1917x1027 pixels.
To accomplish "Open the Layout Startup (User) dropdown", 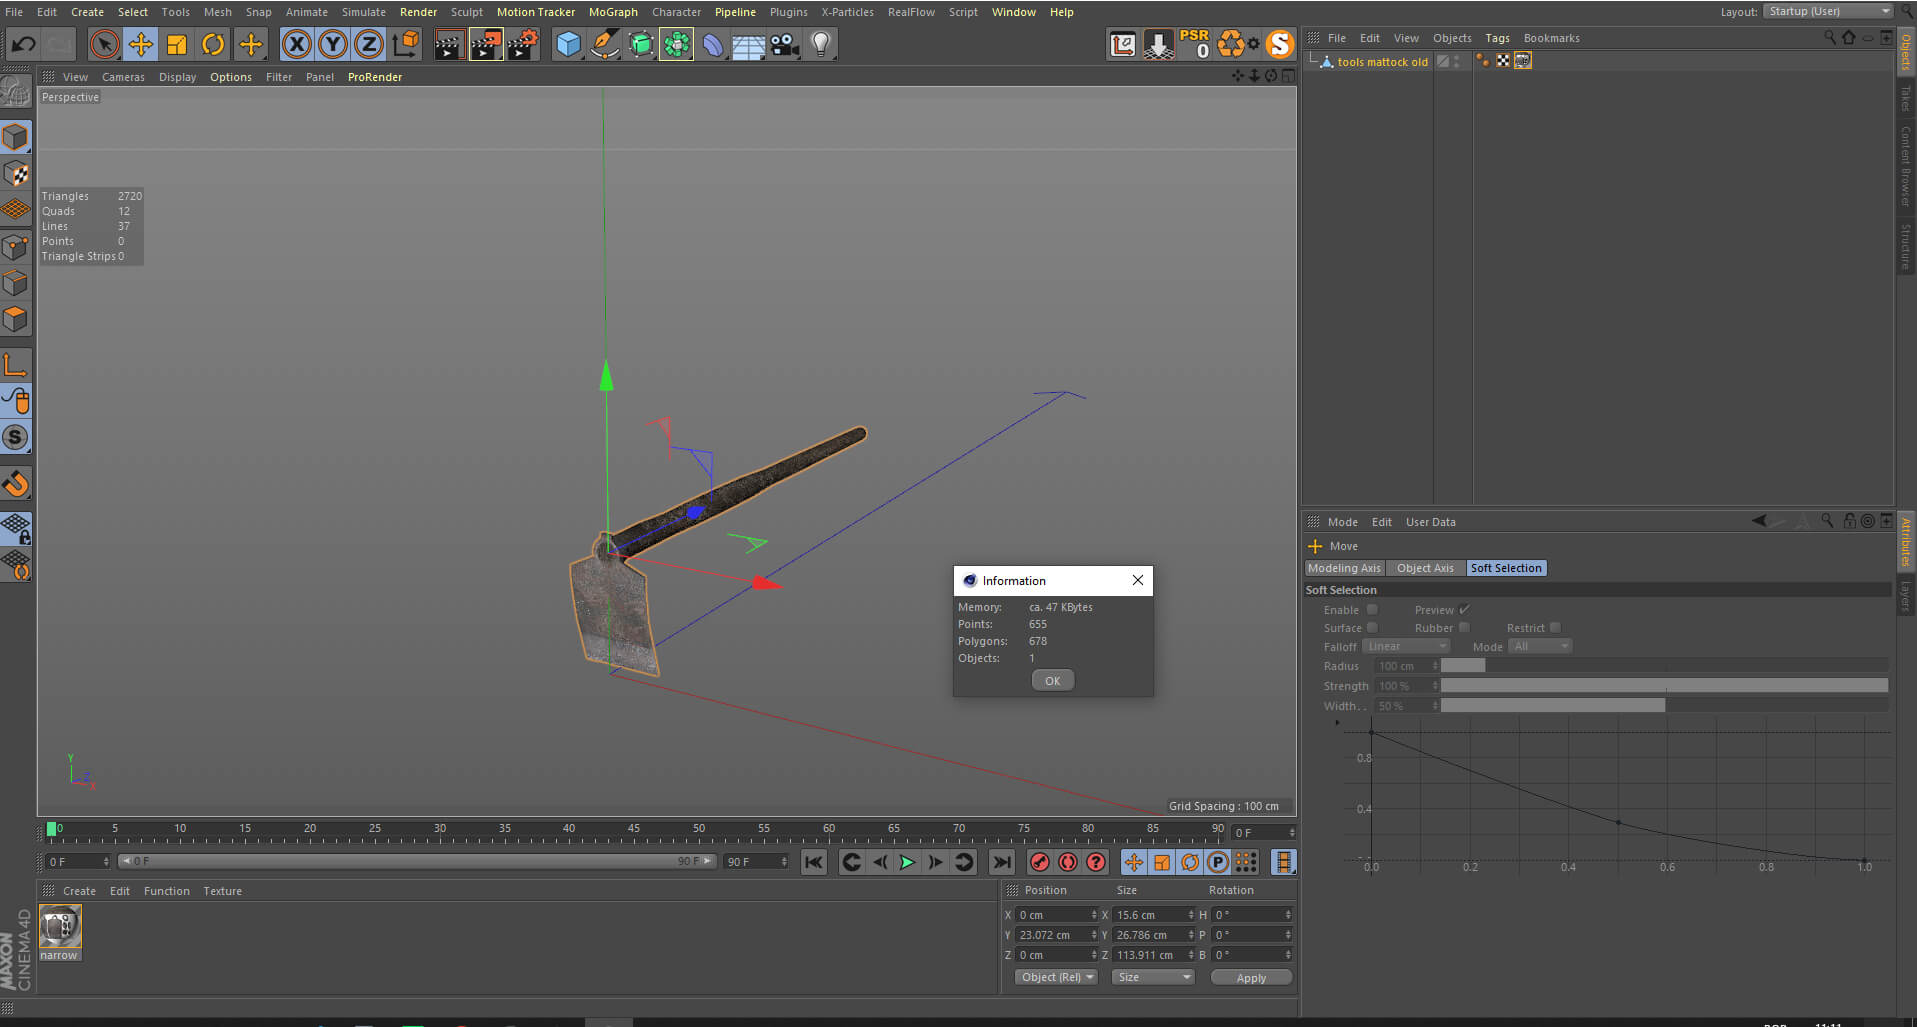I will tap(1828, 11).
